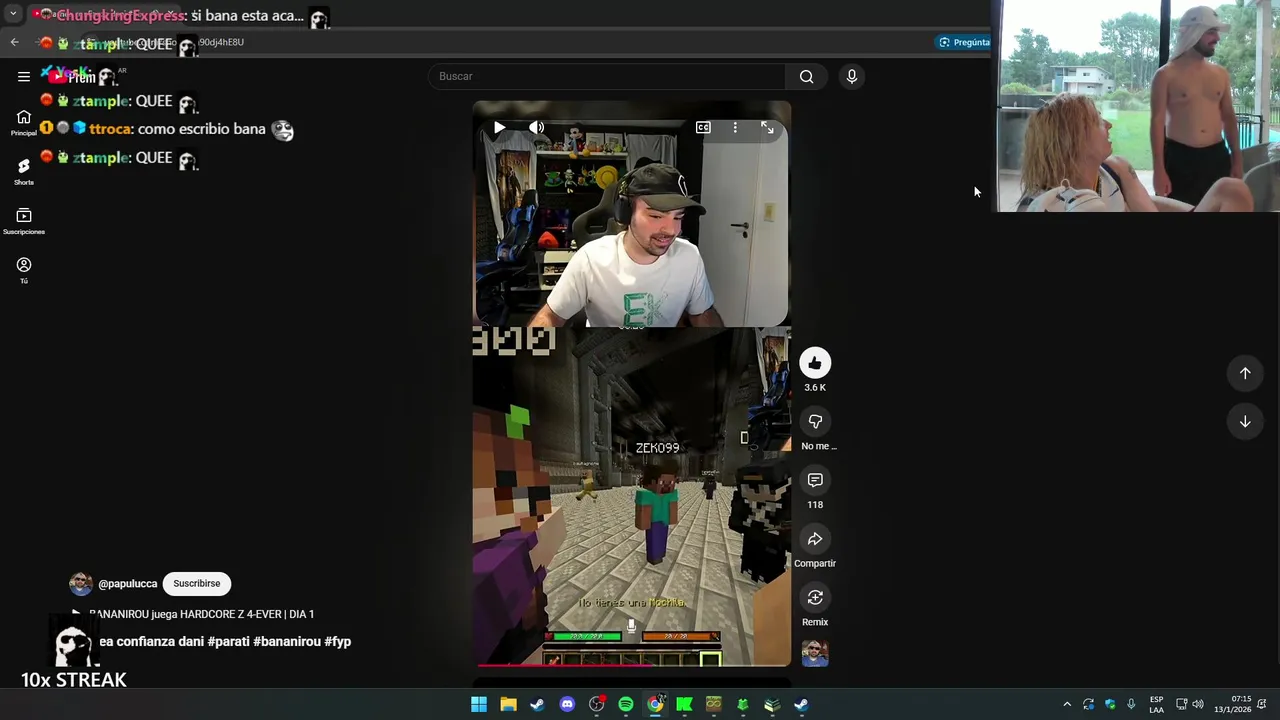The width and height of the screenshot is (1280, 720).
Task: Expand the Short to fullscreen
Action: coord(767,127)
